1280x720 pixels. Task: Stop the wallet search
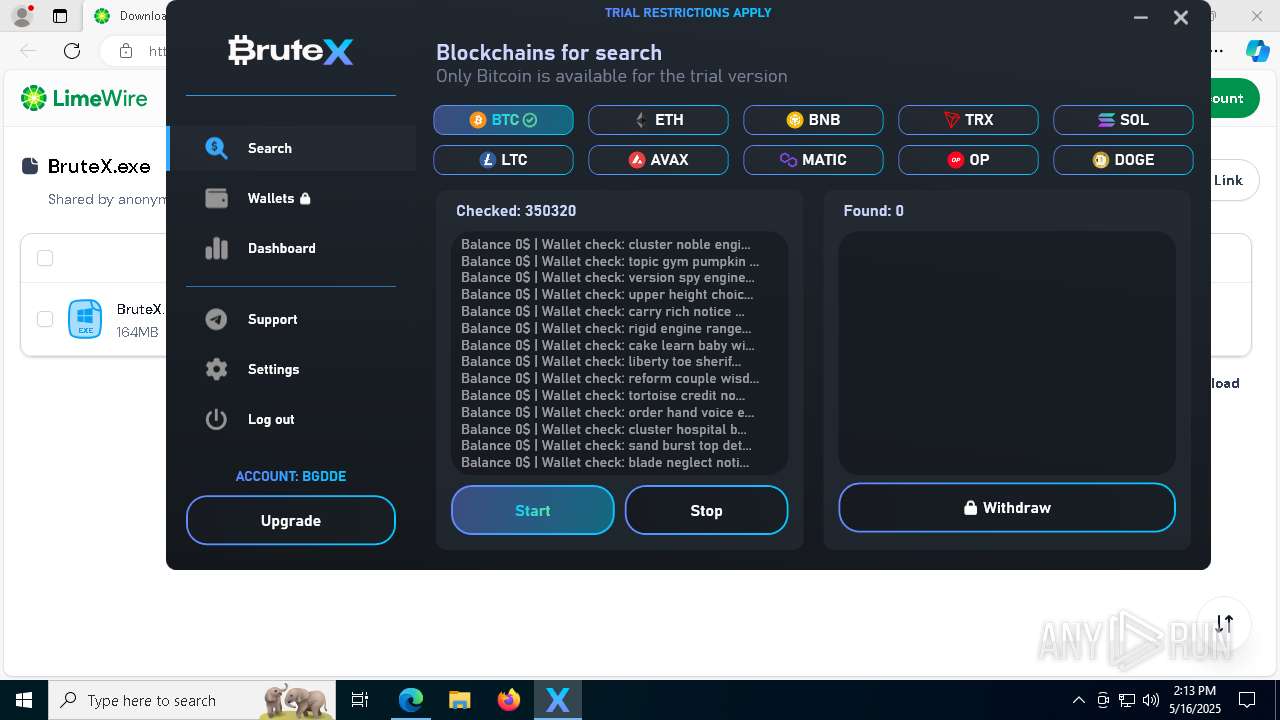(706, 510)
